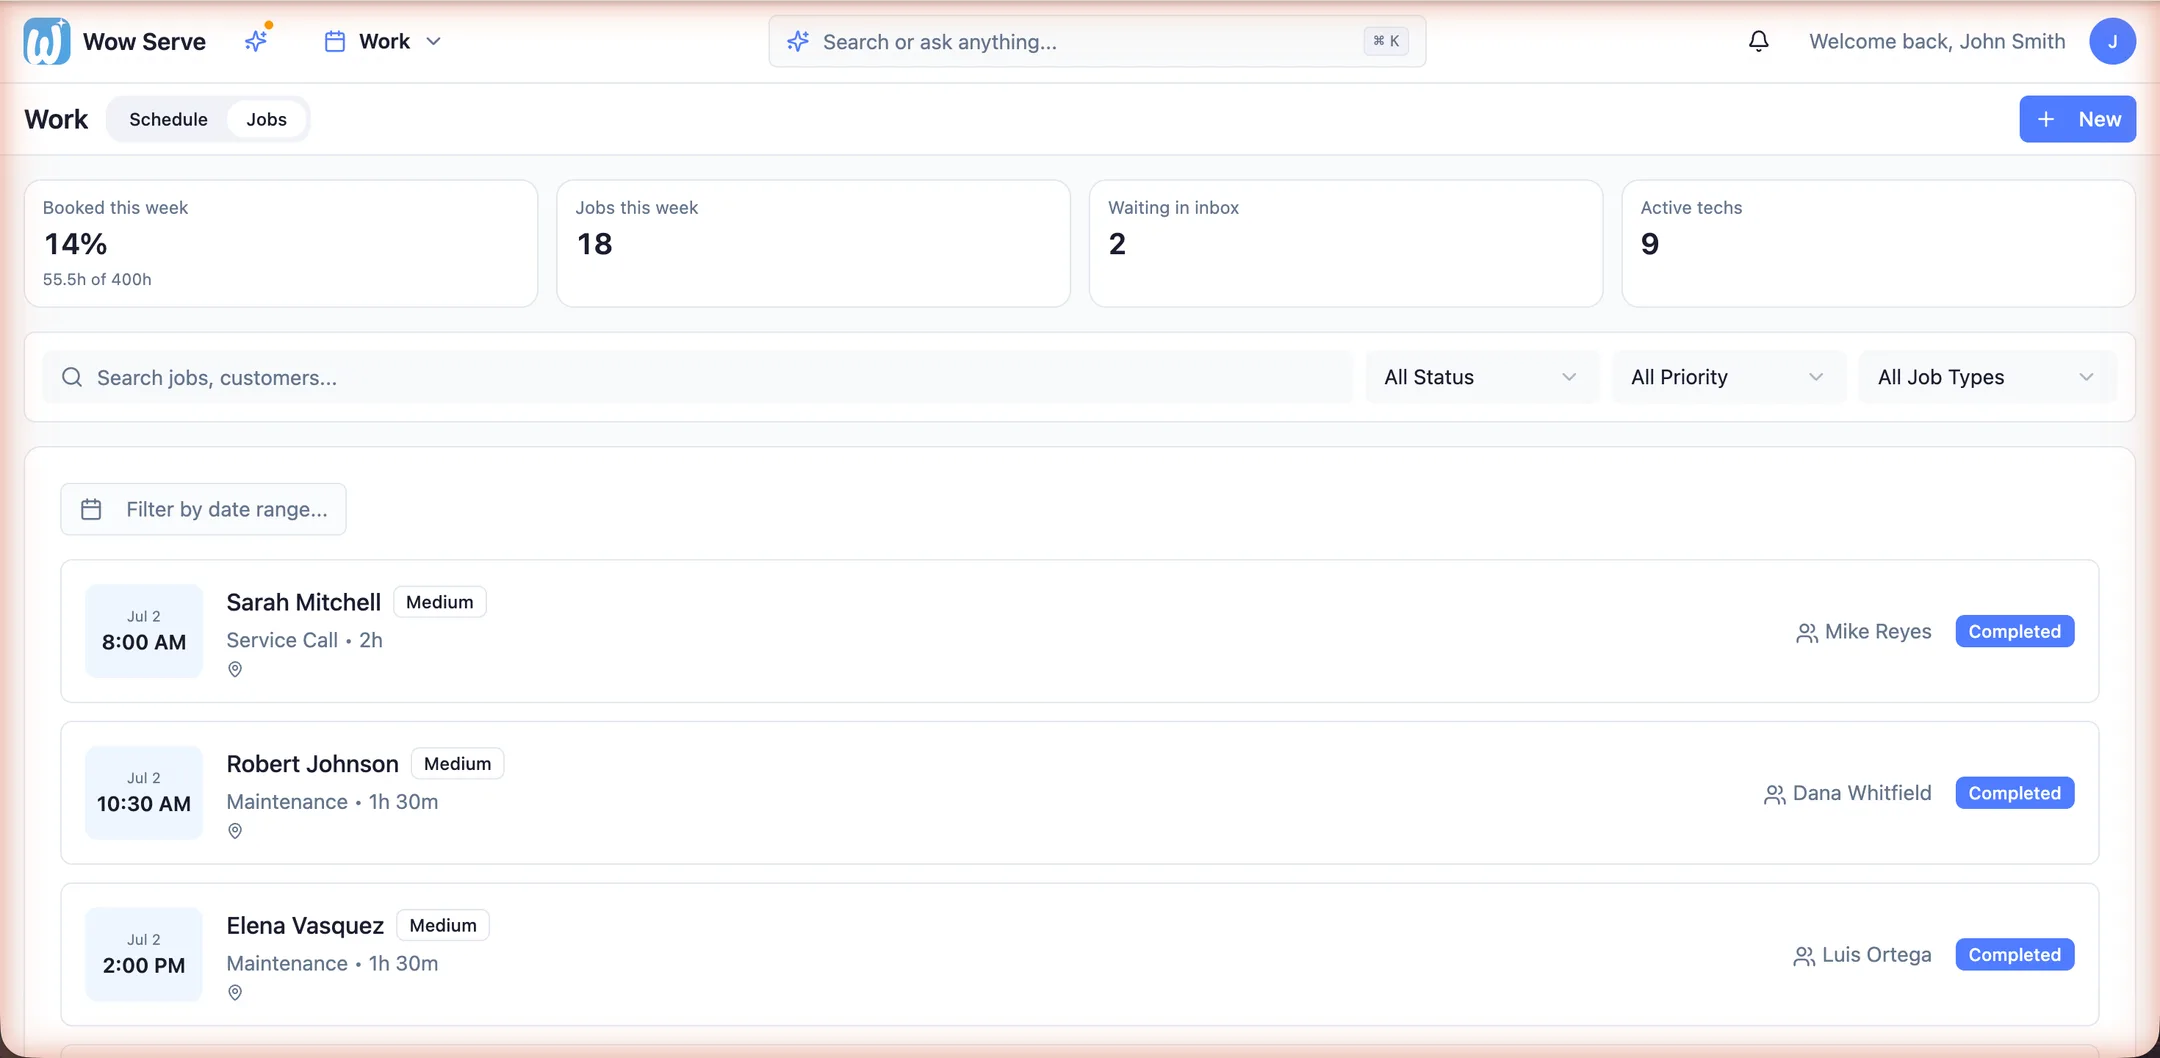Image resolution: width=2160 pixels, height=1058 pixels.
Task: Open the Jobs this week card
Action: [x=813, y=243]
